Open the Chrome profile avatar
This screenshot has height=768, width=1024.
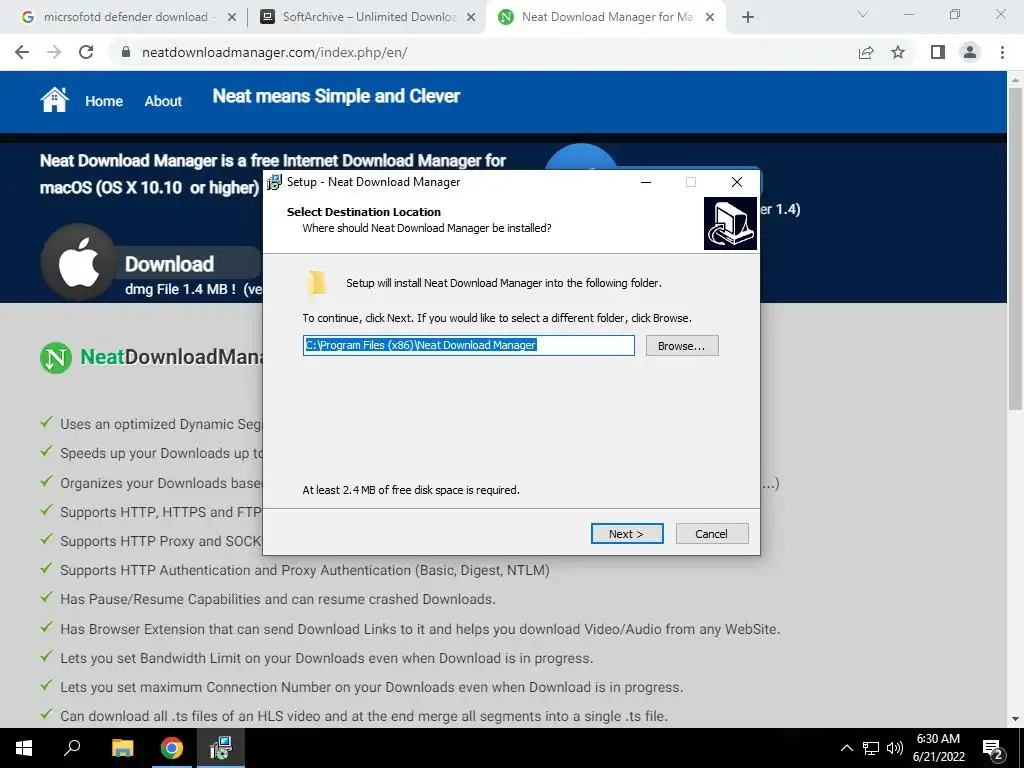(970, 52)
